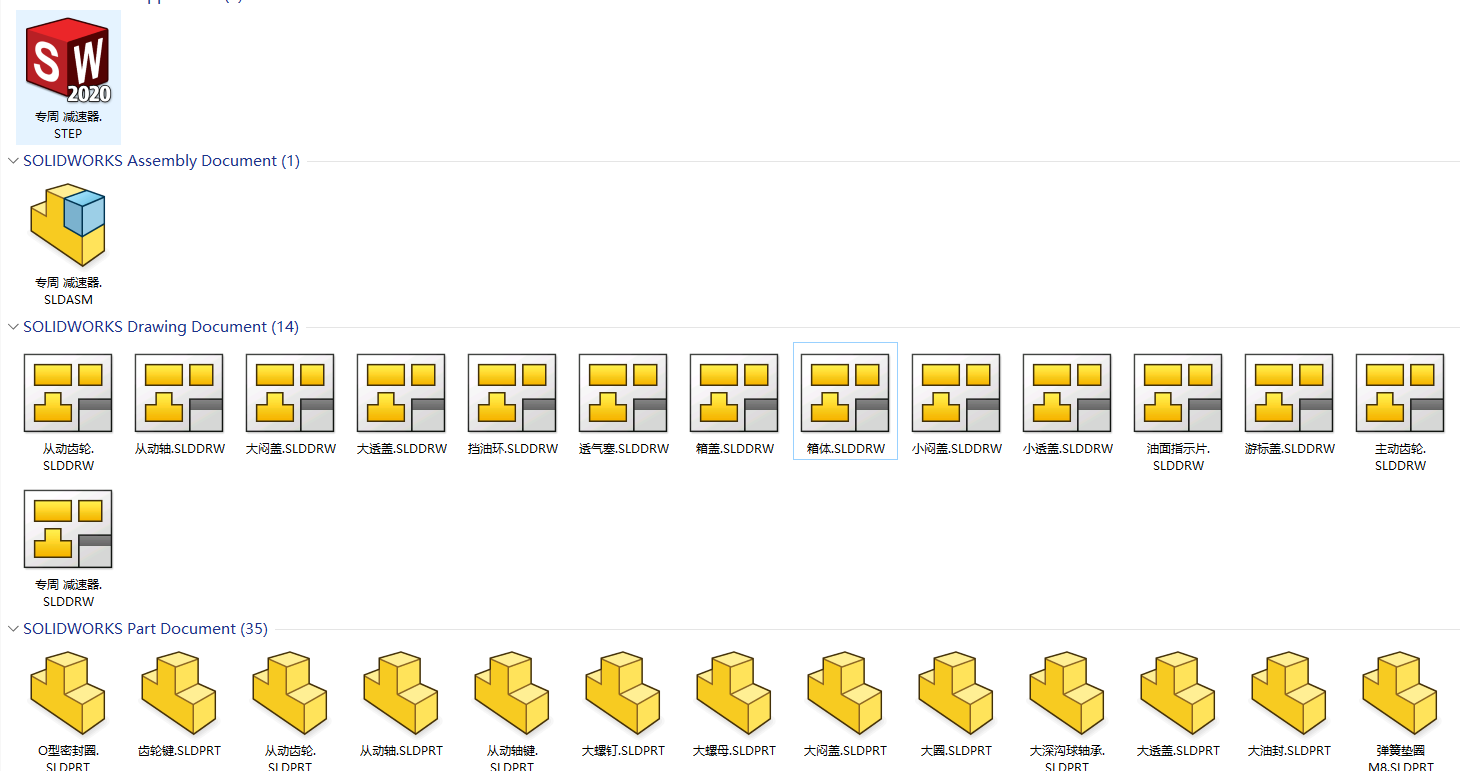This screenshot has height=771, width=1460.
Task: Collapse the SOLIDWORKS Assembly Document group chevron
Action: [x=13, y=161]
